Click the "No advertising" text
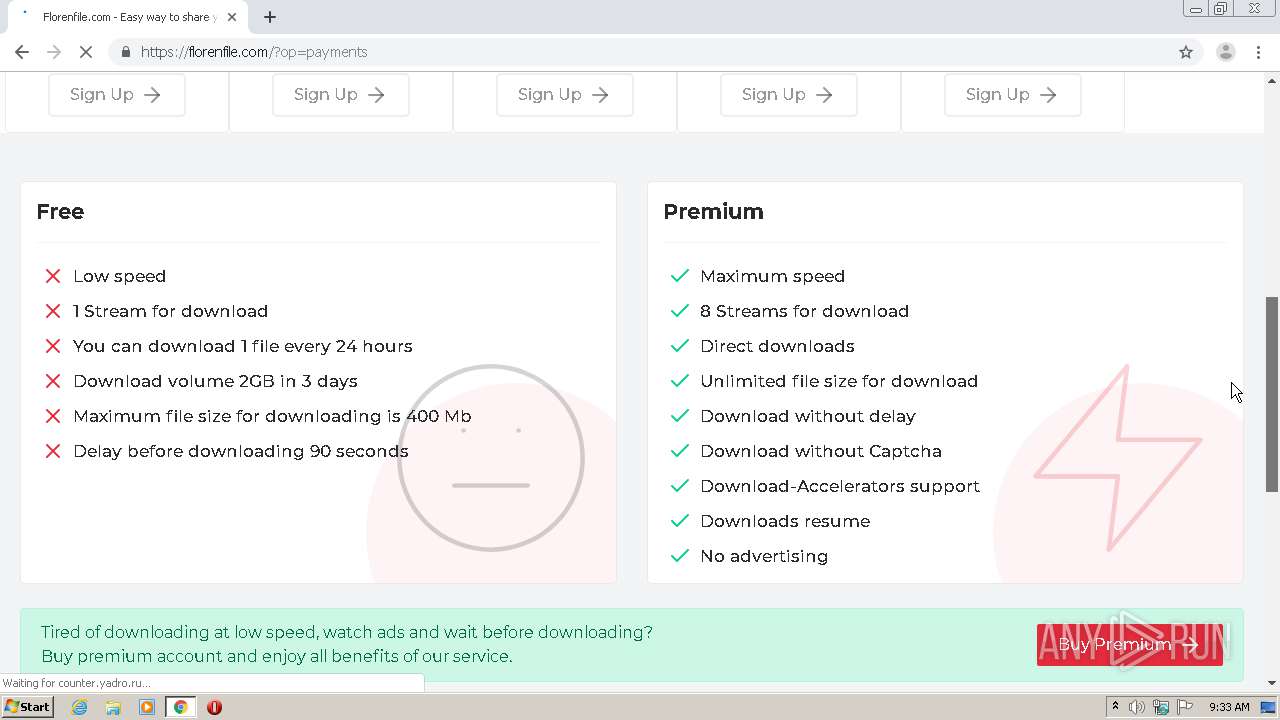Viewport: 1280px width, 720px height. pos(764,556)
